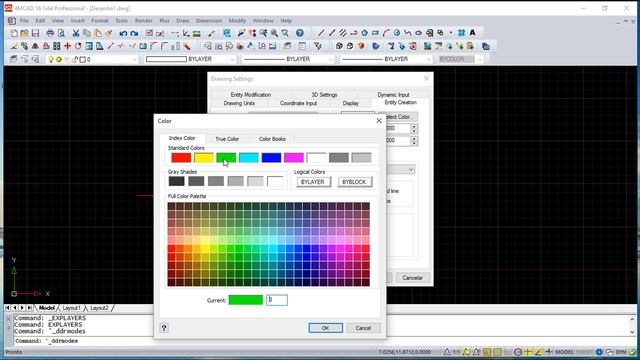Viewport: 640px width, 360px height.
Task: Select the Erase tool icon in modify toolbar
Action: 14,46
